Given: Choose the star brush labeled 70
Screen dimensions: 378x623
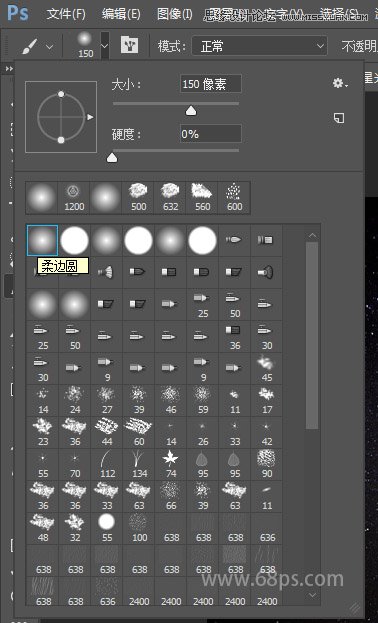Looking at the screenshot, I should tap(75, 465).
